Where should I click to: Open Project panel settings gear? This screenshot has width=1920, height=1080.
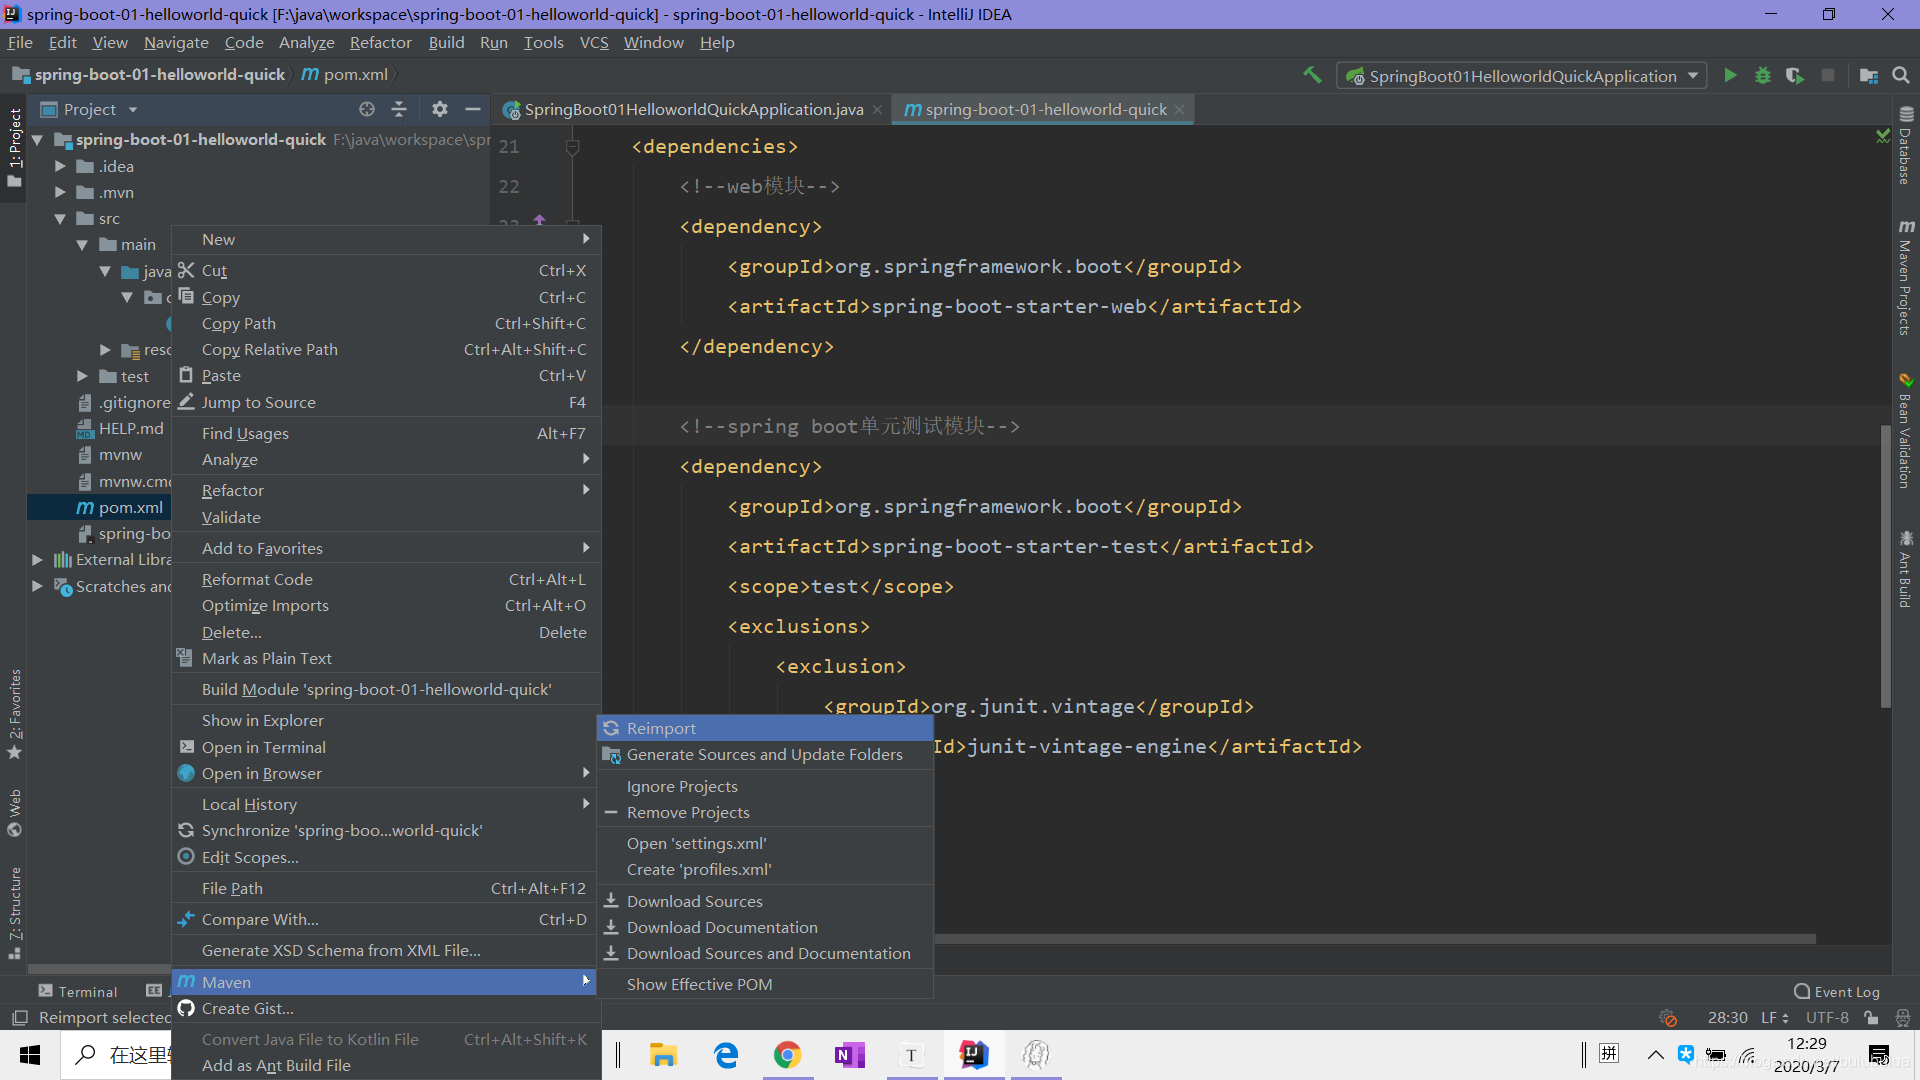point(440,109)
